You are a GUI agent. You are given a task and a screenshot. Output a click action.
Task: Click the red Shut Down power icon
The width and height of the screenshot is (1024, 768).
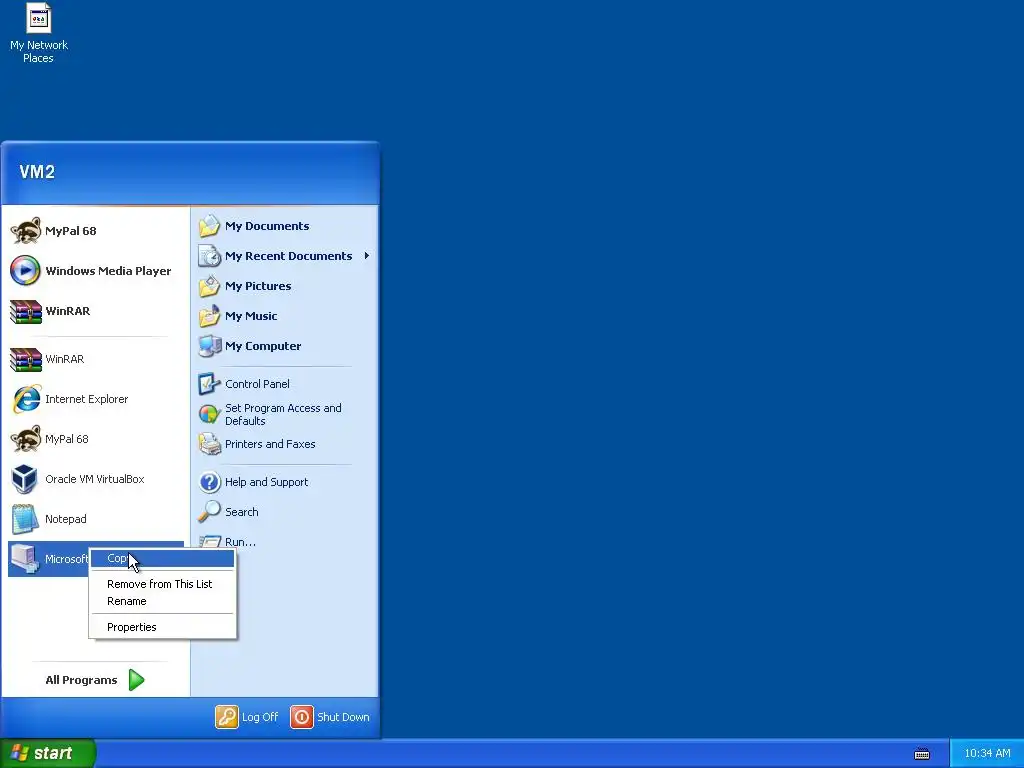tap(302, 717)
